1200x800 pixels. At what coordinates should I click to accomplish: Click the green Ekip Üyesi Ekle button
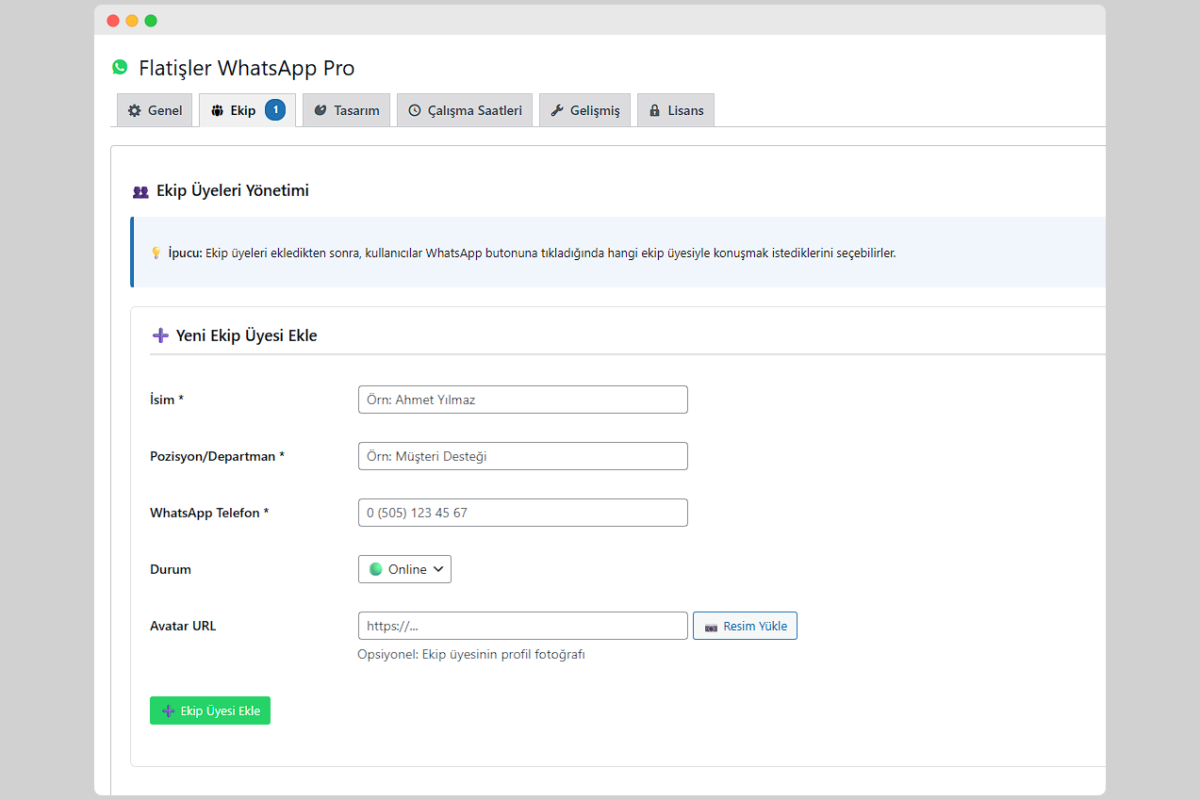[x=210, y=710]
